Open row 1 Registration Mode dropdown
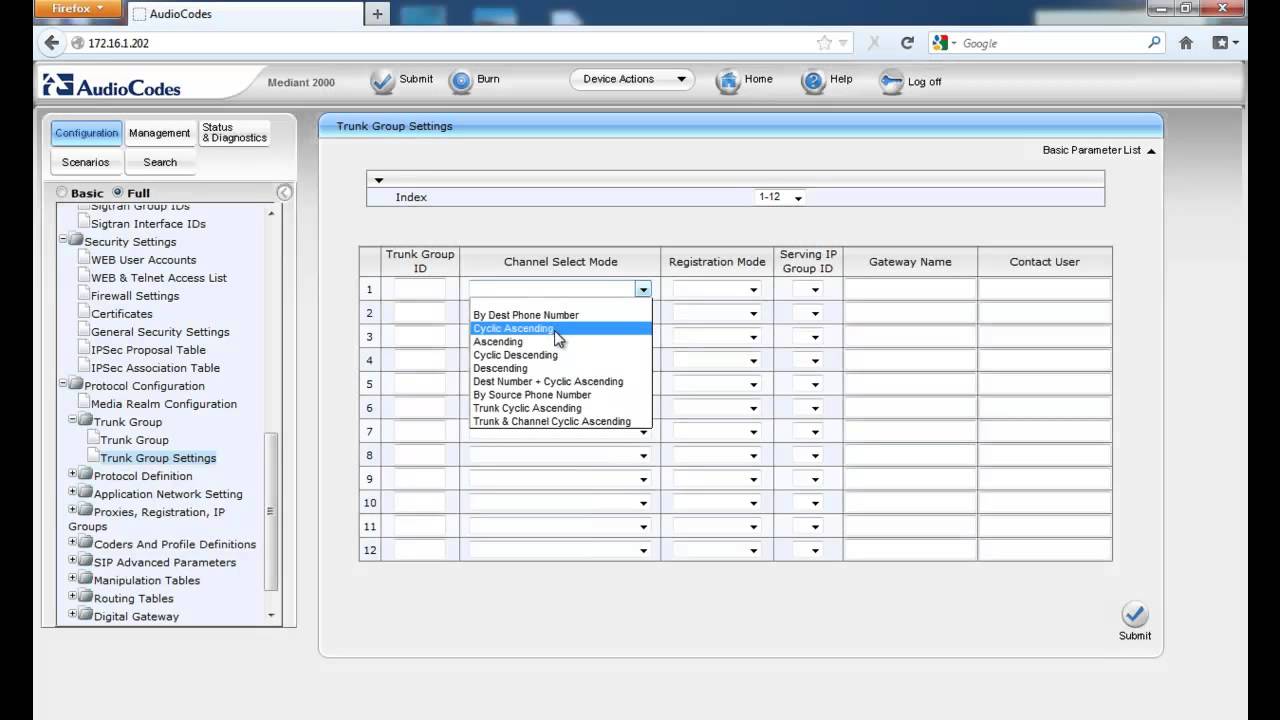The image size is (1280, 720). pyautogui.click(x=716, y=290)
